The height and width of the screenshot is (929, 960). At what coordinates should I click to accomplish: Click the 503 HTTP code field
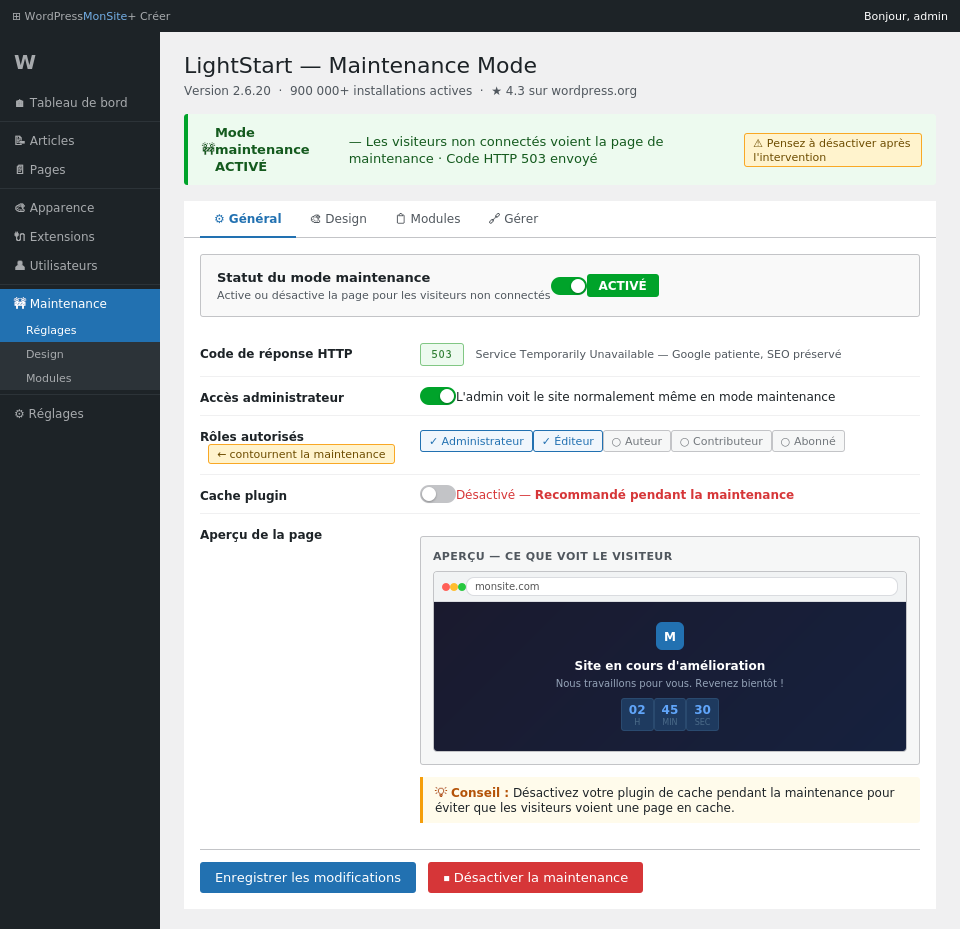[441, 354]
